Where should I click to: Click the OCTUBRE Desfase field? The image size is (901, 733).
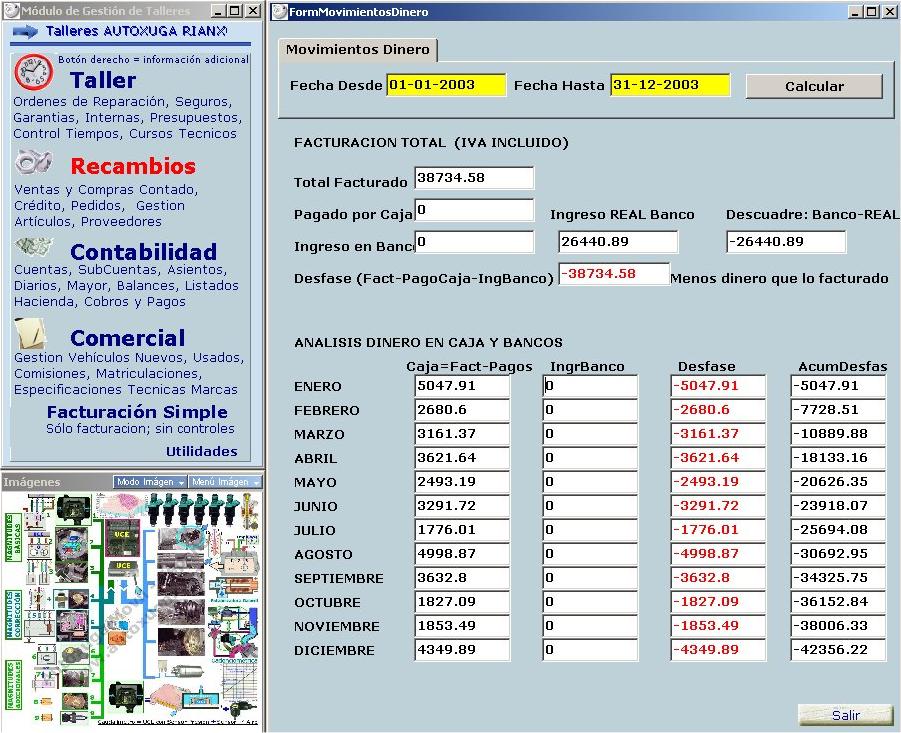(x=718, y=603)
